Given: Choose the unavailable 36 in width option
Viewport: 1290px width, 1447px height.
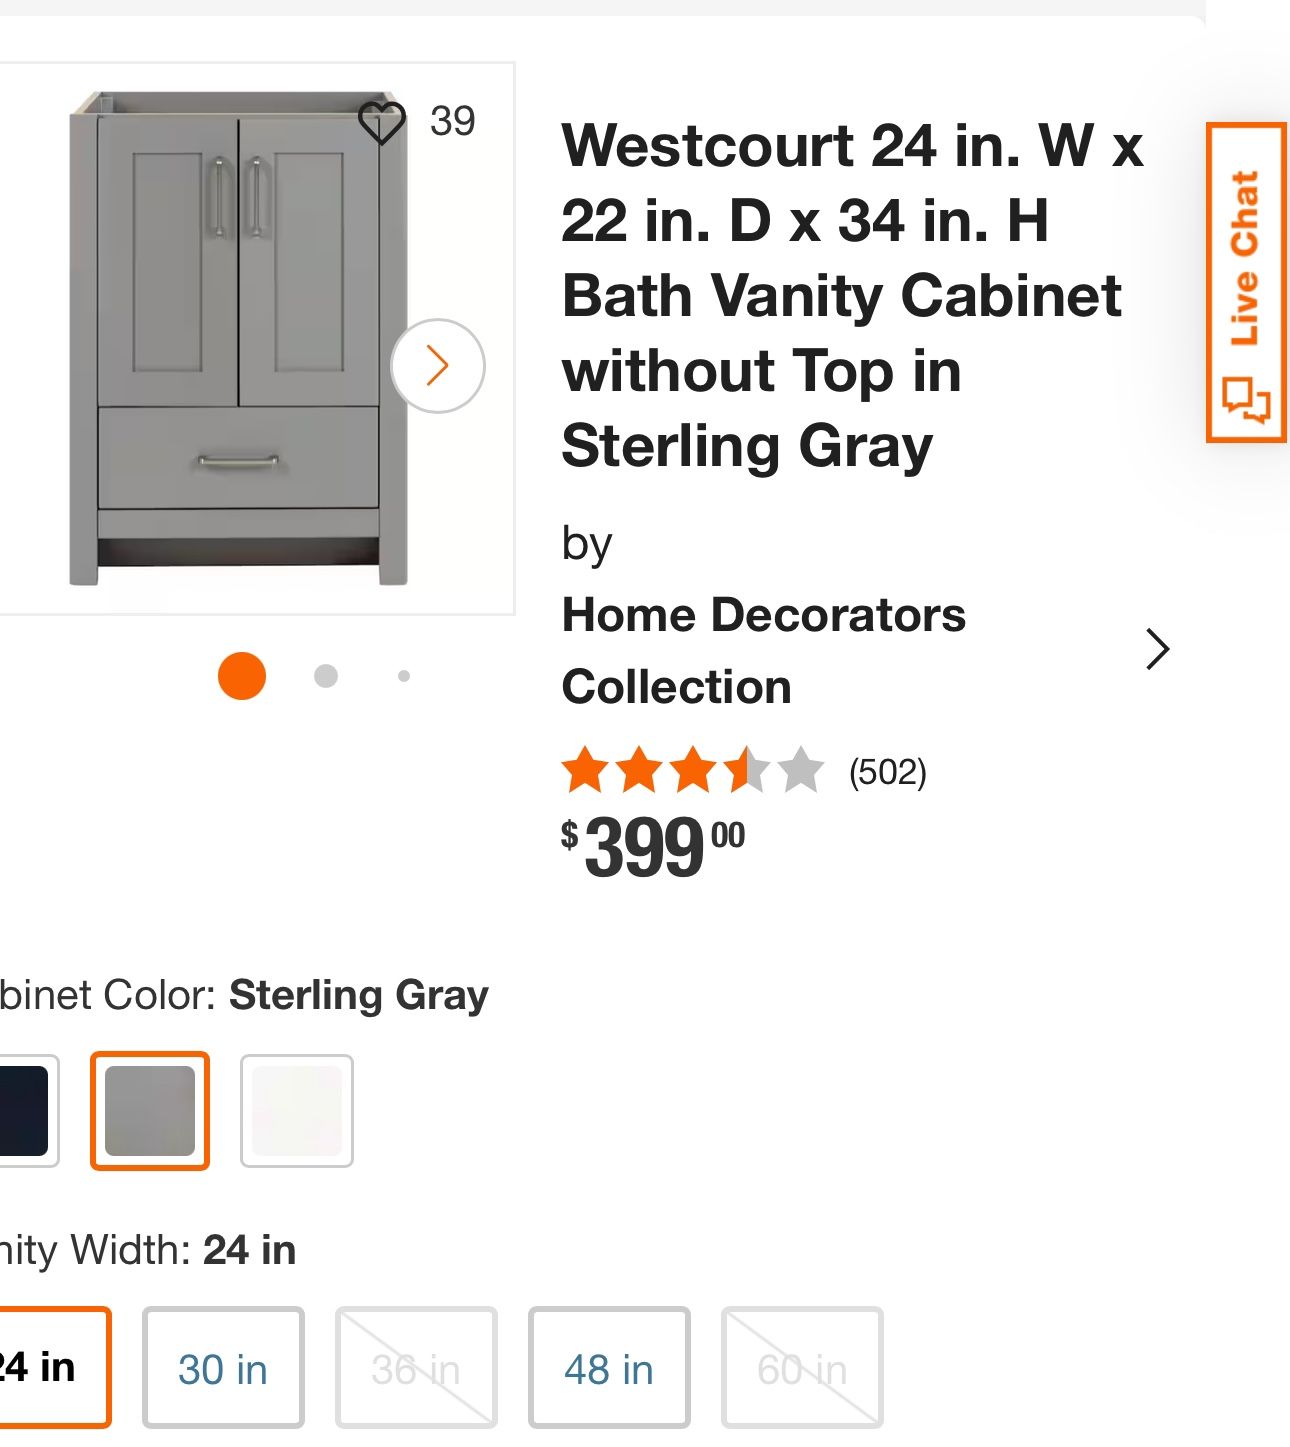Looking at the screenshot, I should [x=415, y=1367].
